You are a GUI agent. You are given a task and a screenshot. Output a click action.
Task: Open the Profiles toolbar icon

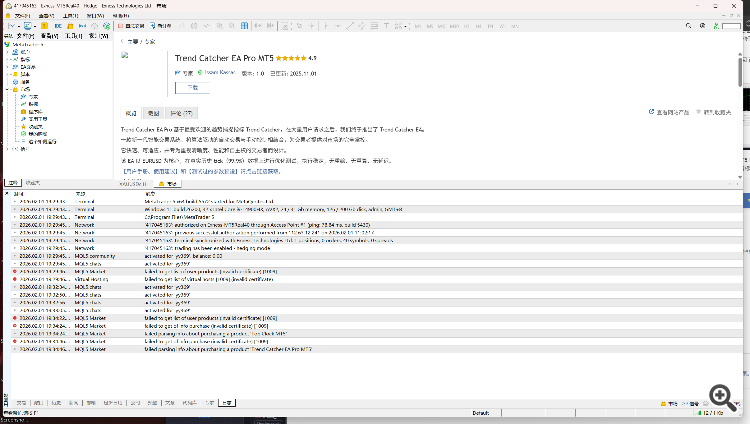coord(27,26)
